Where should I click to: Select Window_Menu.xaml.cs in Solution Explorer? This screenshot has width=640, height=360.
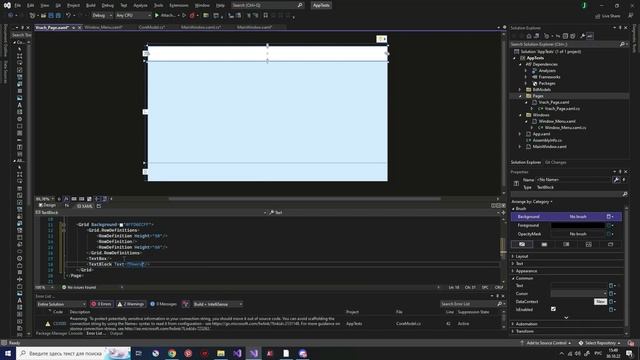[x=565, y=128]
